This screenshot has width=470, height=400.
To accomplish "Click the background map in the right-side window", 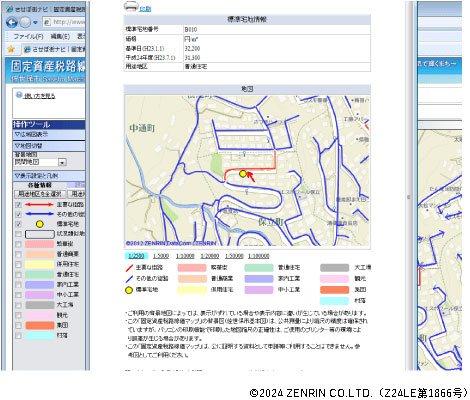I will pos(440,250).
